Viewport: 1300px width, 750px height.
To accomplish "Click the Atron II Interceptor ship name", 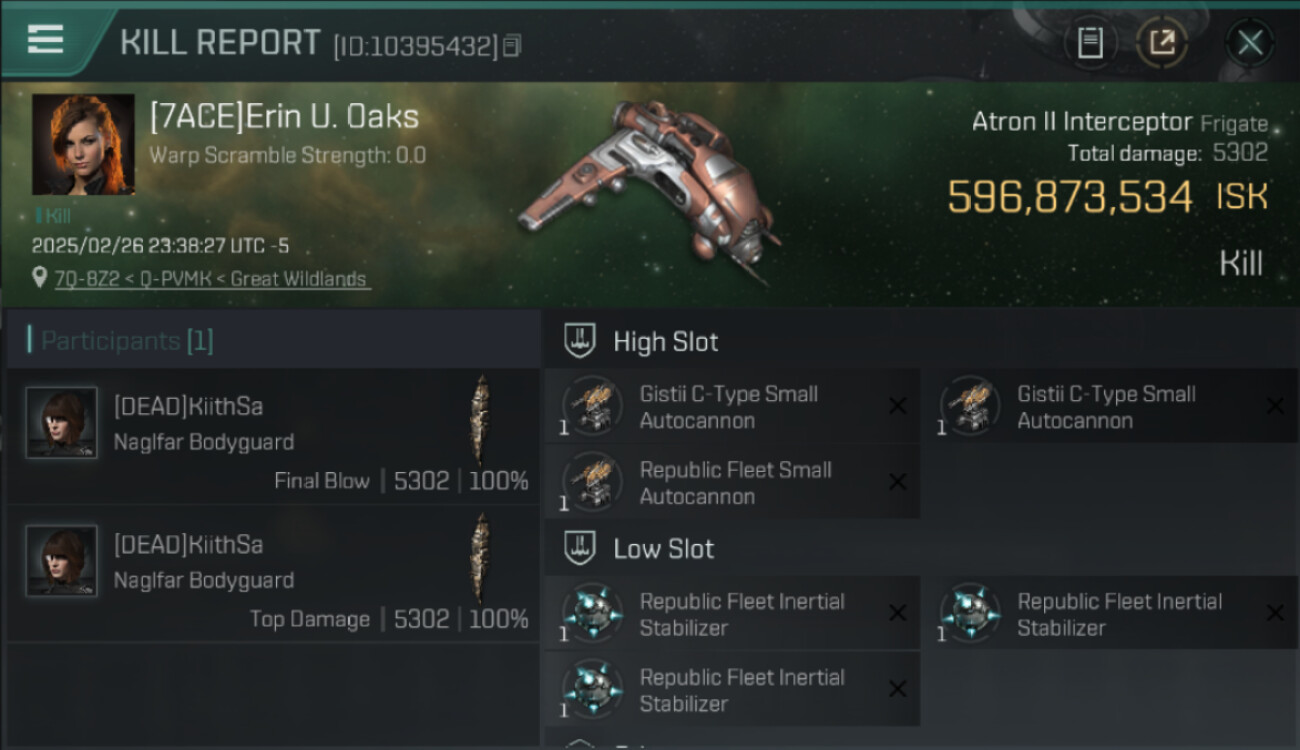I will [1082, 122].
